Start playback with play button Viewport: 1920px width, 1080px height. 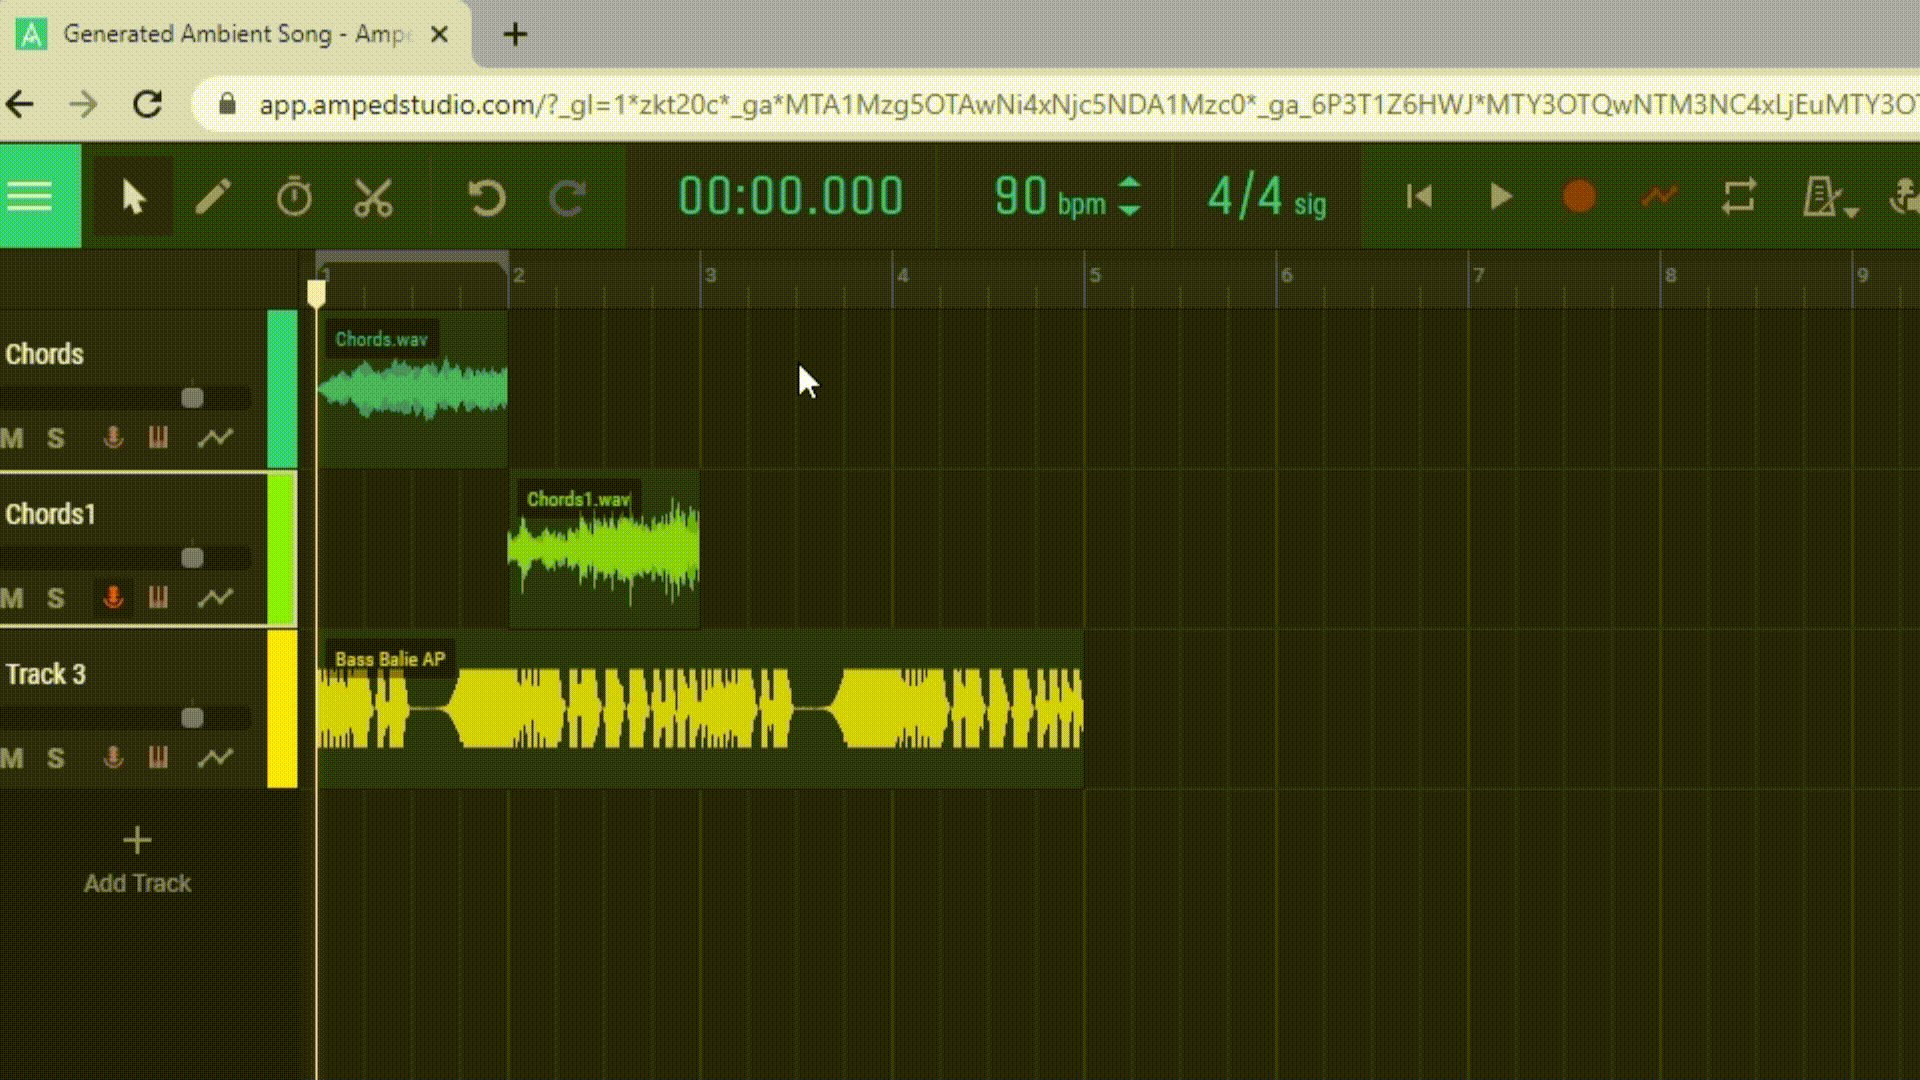1500,197
